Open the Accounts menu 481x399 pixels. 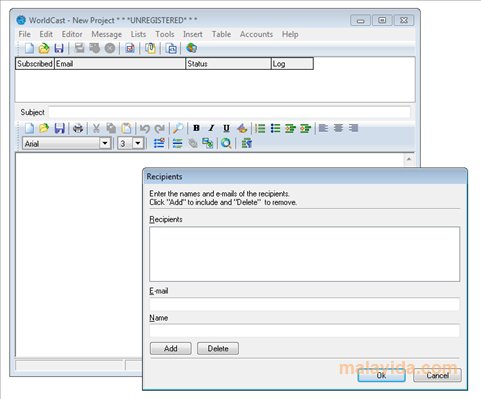tap(256, 34)
